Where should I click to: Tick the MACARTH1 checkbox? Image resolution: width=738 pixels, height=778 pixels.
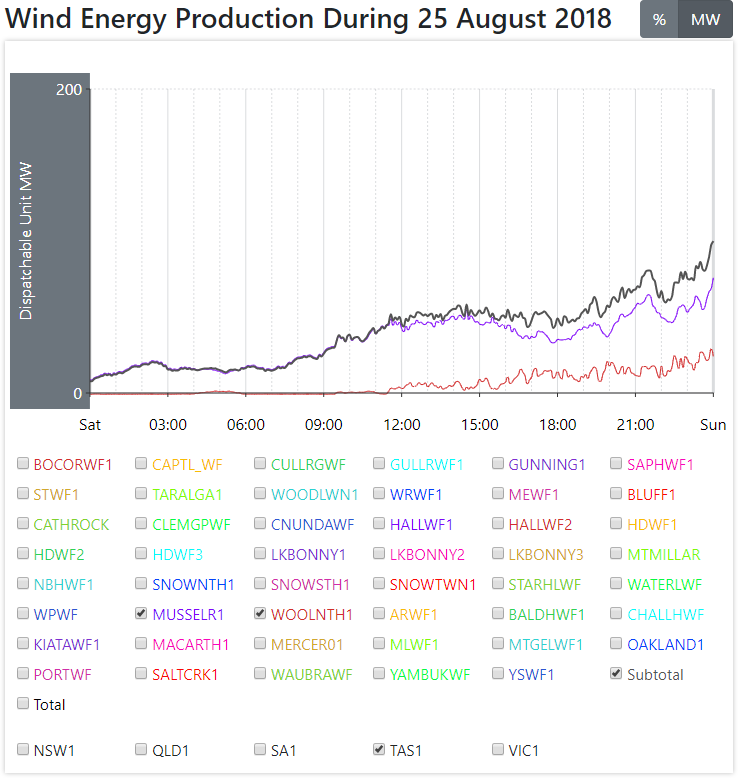(x=142, y=644)
